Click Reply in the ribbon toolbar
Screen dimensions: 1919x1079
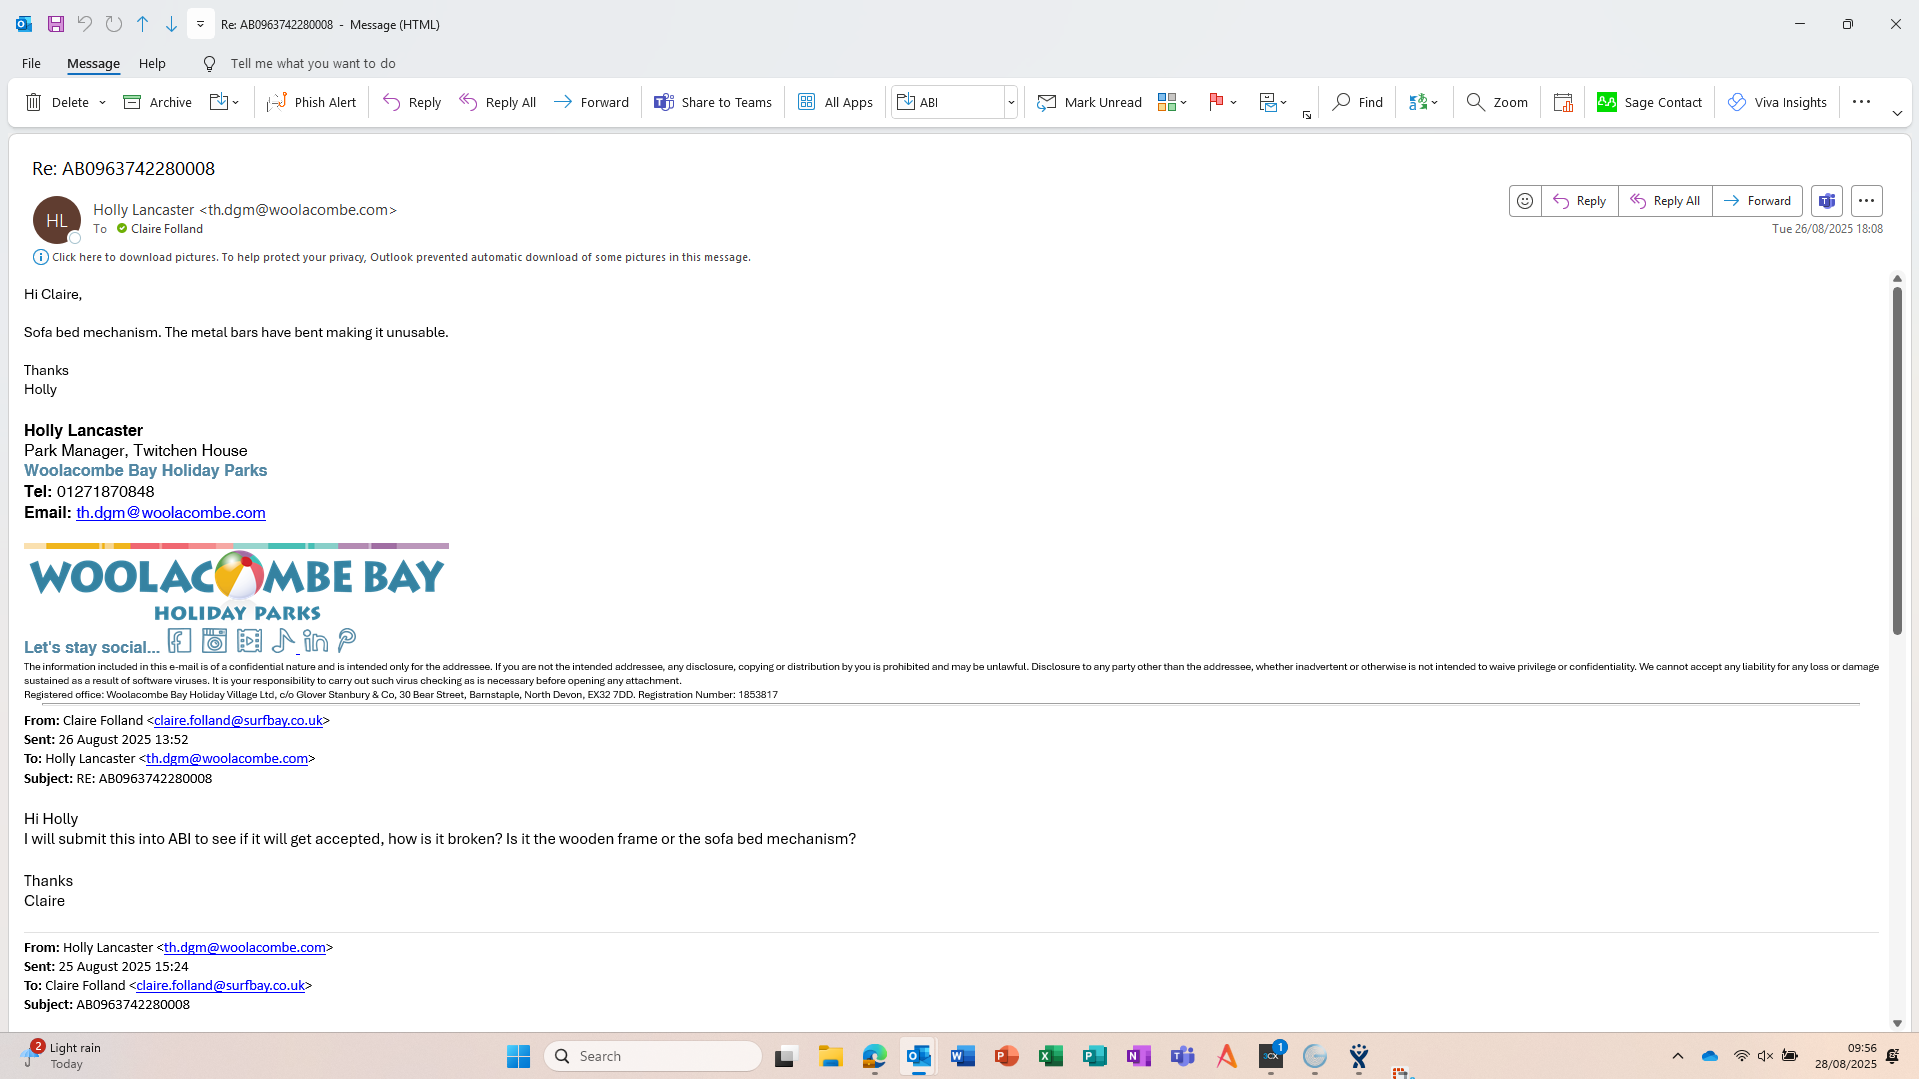(x=412, y=102)
